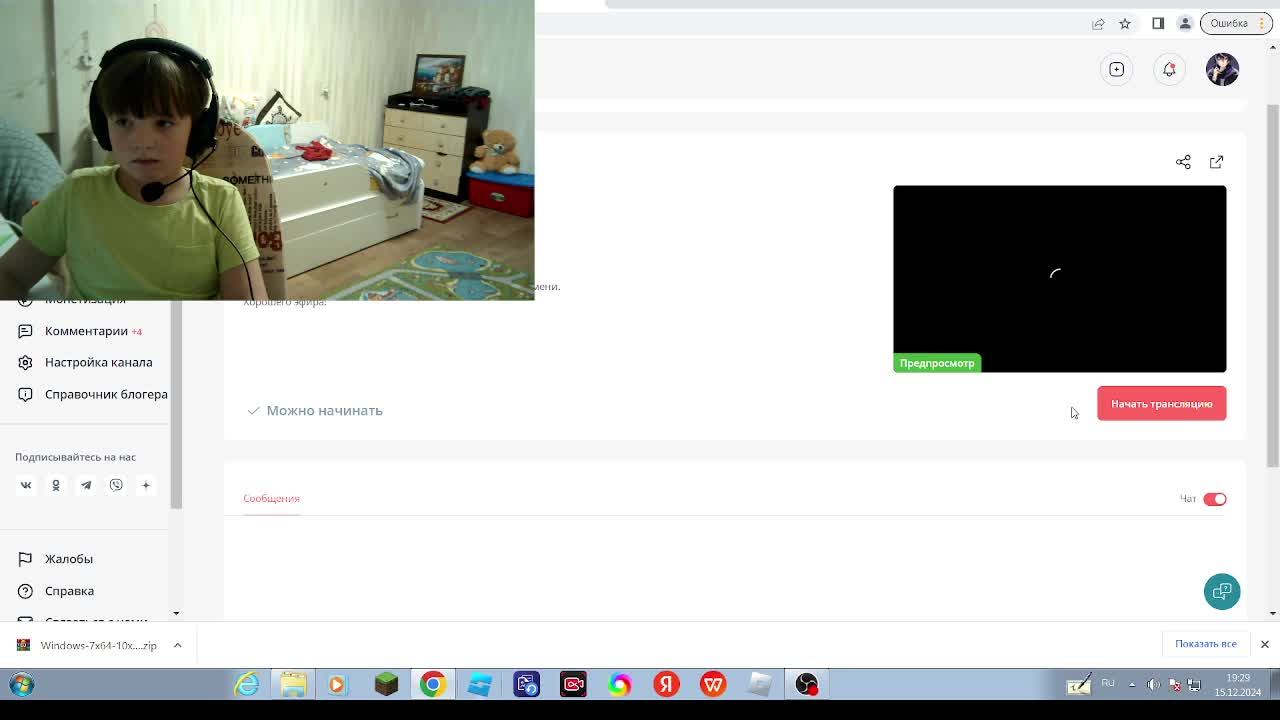Open the media player taskbar icon
Screen dimensions: 1280x720
[339, 684]
